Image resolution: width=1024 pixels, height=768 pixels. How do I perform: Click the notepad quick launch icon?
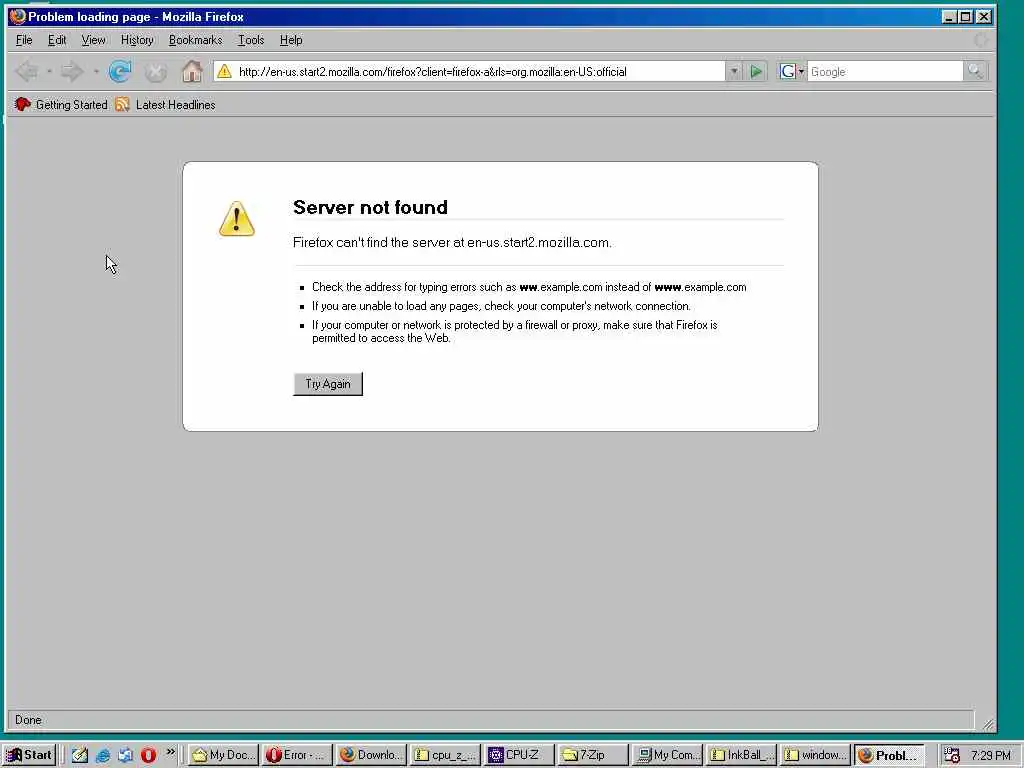click(x=80, y=755)
